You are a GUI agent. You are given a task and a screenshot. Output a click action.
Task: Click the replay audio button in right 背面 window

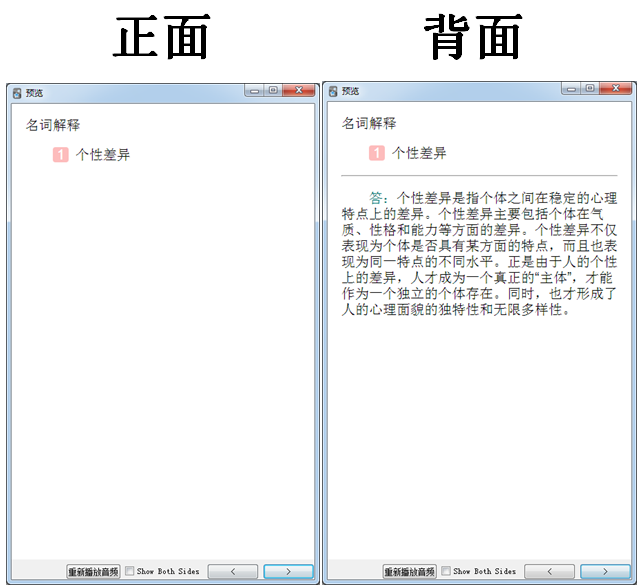click(x=409, y=571)
